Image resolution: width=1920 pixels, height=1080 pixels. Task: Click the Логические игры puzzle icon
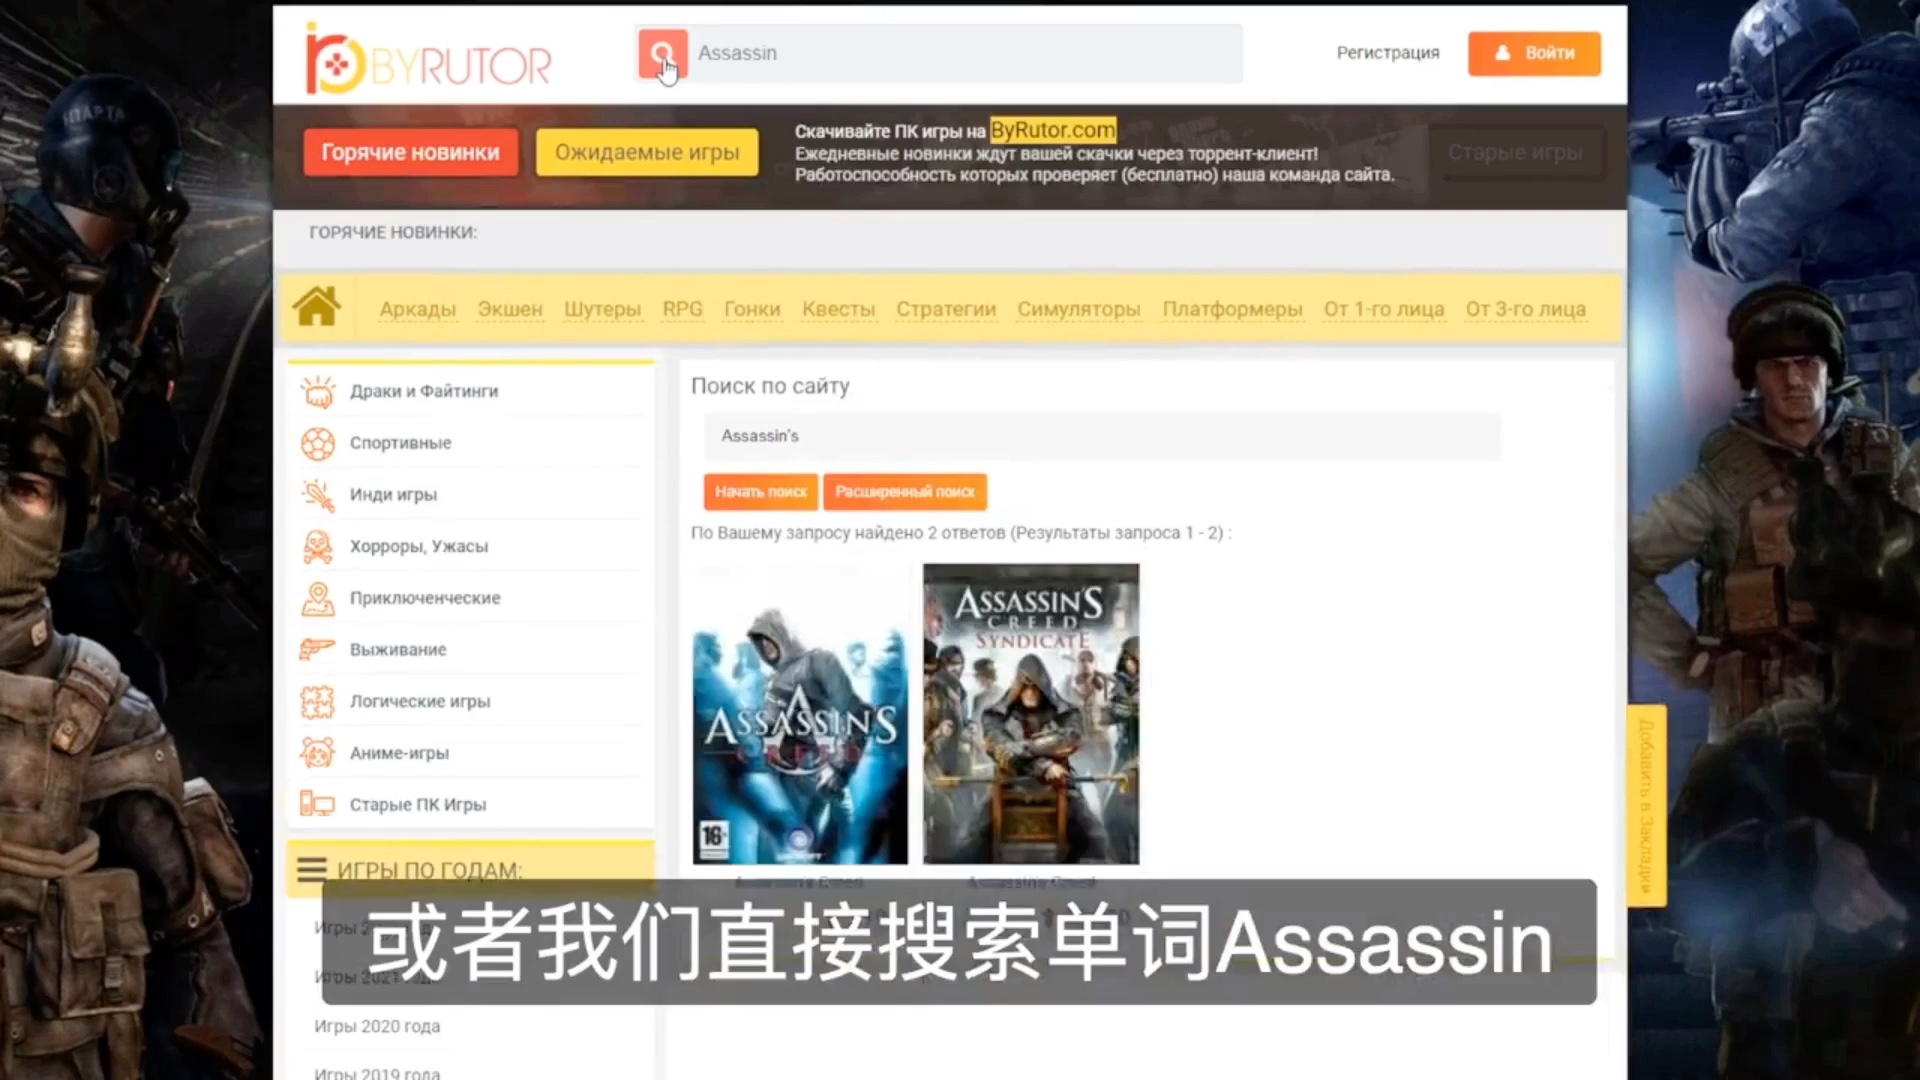(318, 702)
